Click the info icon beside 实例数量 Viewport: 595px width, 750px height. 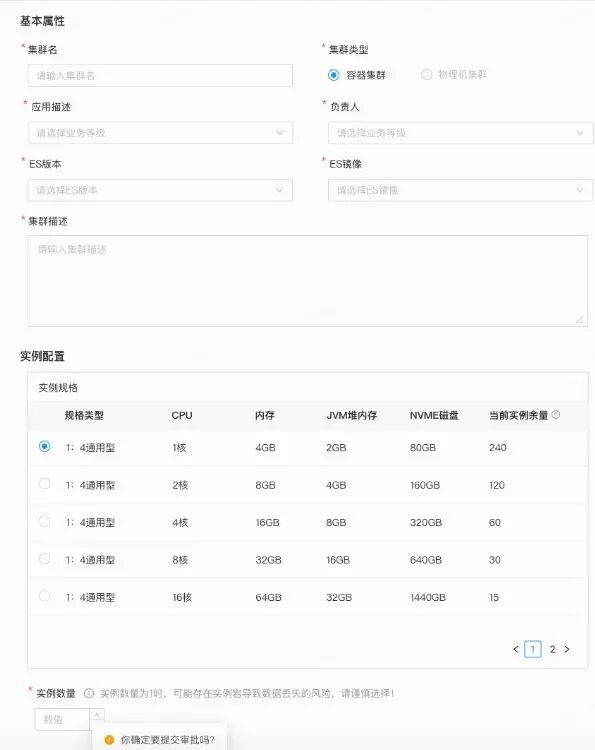tap(88, 693)
